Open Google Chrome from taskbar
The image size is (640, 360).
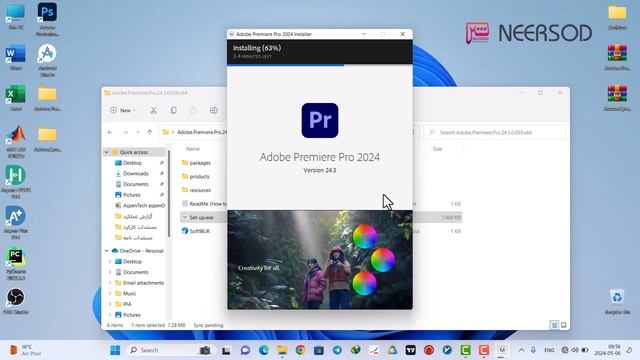(300, 350)
